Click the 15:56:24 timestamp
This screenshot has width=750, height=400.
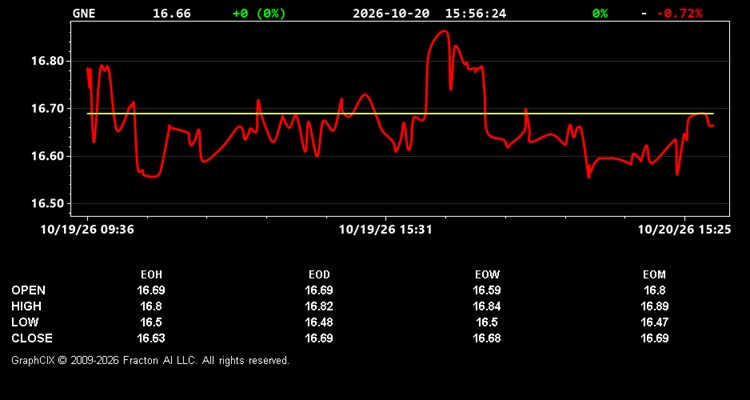click(475, 13)
